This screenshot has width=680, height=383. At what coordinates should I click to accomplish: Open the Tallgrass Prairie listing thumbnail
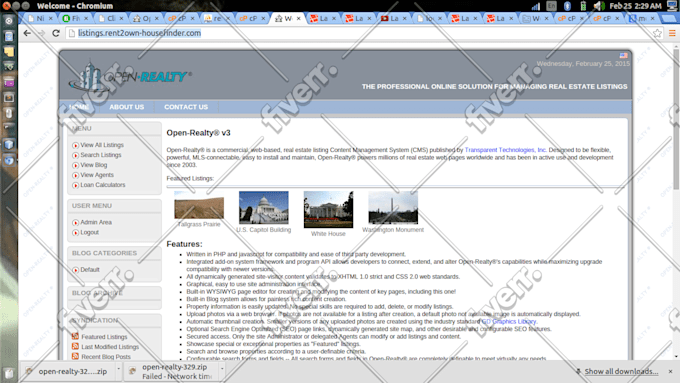pyautogui.click(x=199, y=205)
